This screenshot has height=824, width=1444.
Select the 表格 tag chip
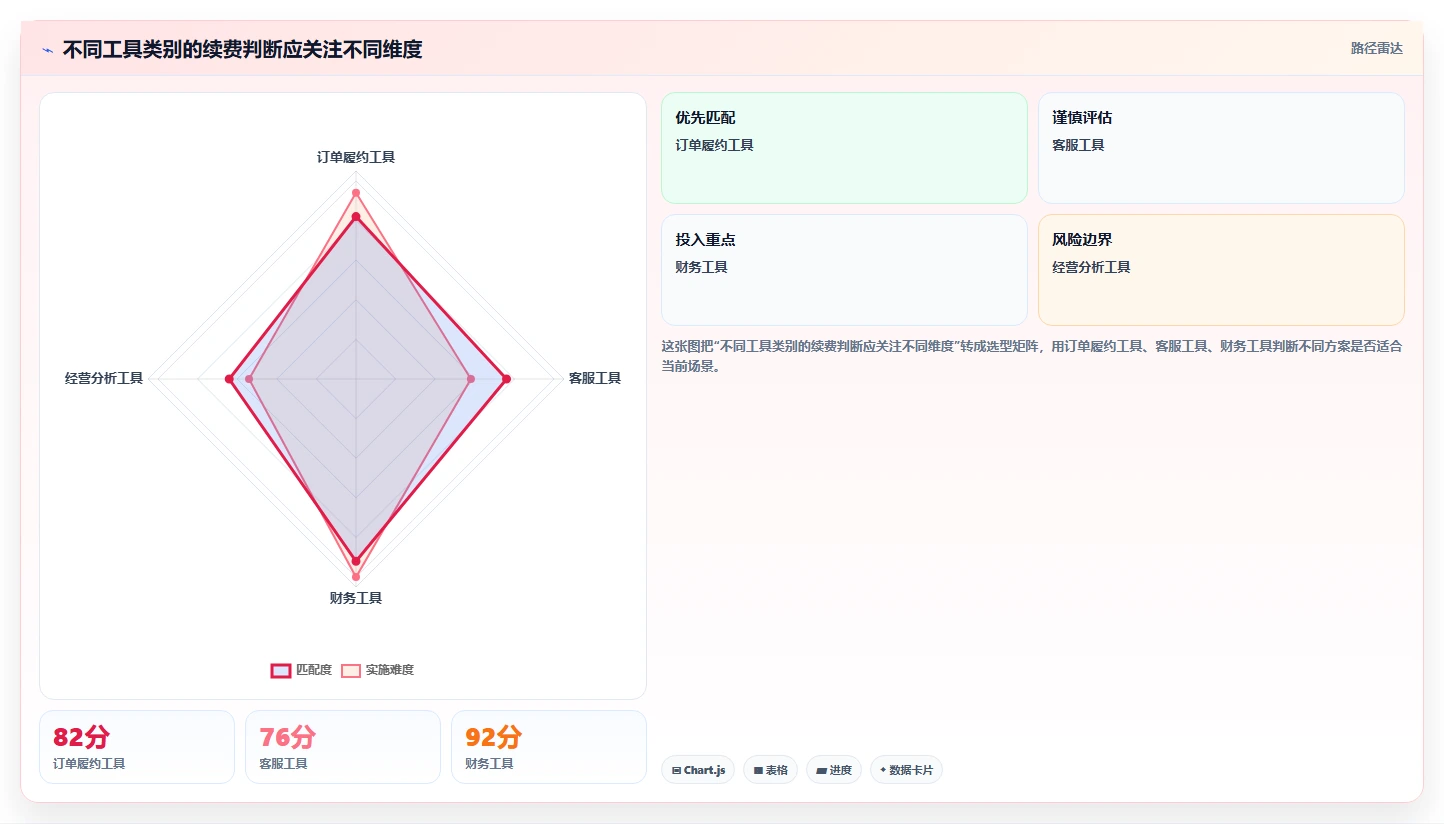point(770,770)
